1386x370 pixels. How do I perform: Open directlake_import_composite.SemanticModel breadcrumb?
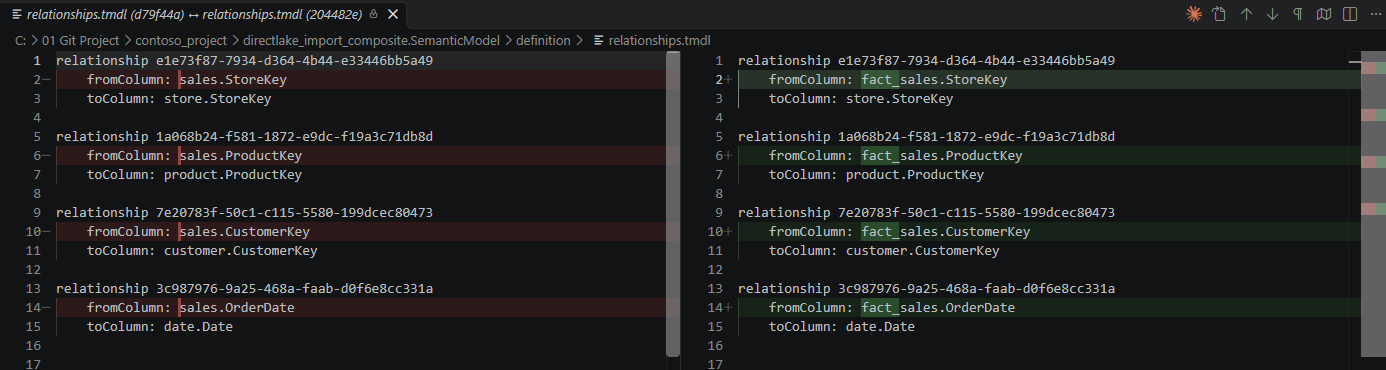click(378, 40)
